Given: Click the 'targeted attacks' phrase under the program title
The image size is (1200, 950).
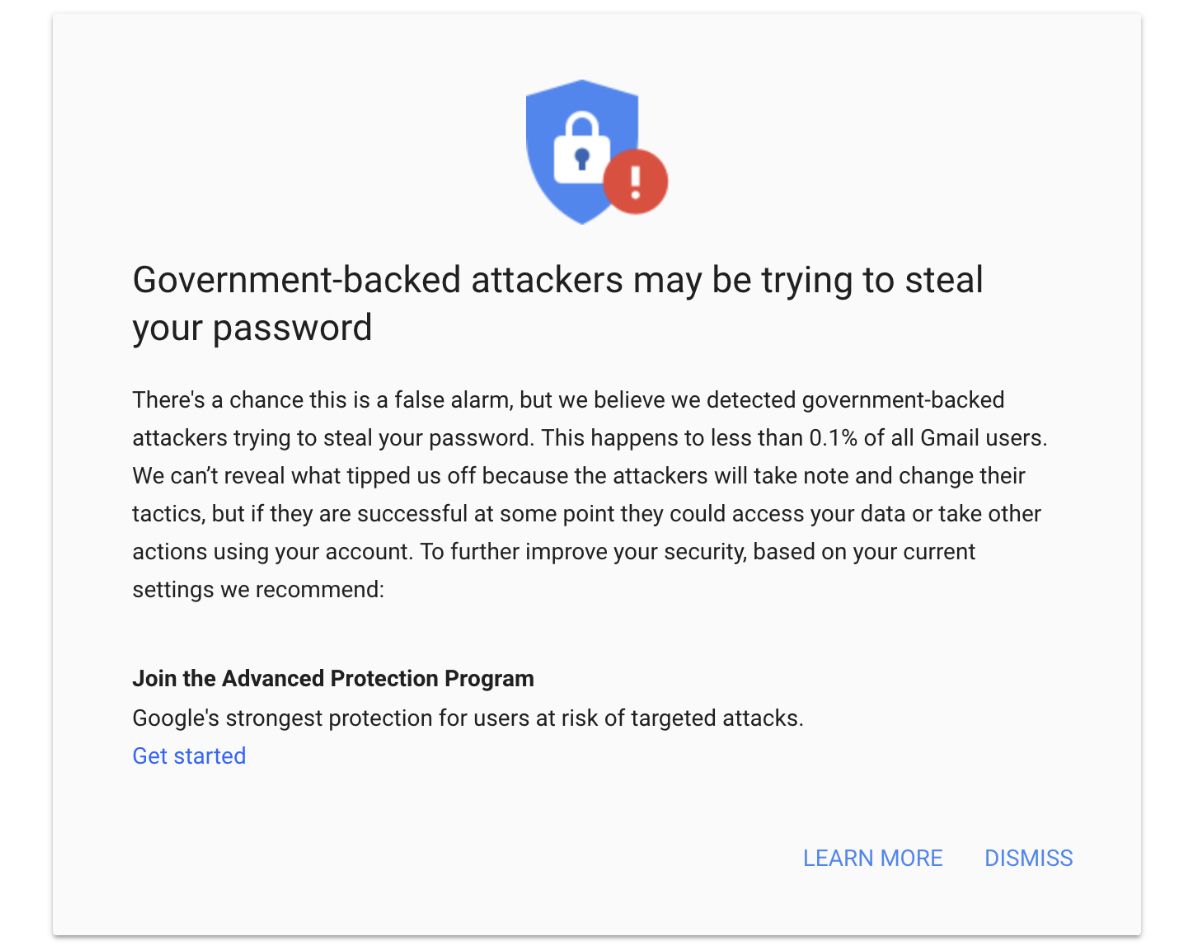Looking at the screenshot, I should [x=718, y=718].
